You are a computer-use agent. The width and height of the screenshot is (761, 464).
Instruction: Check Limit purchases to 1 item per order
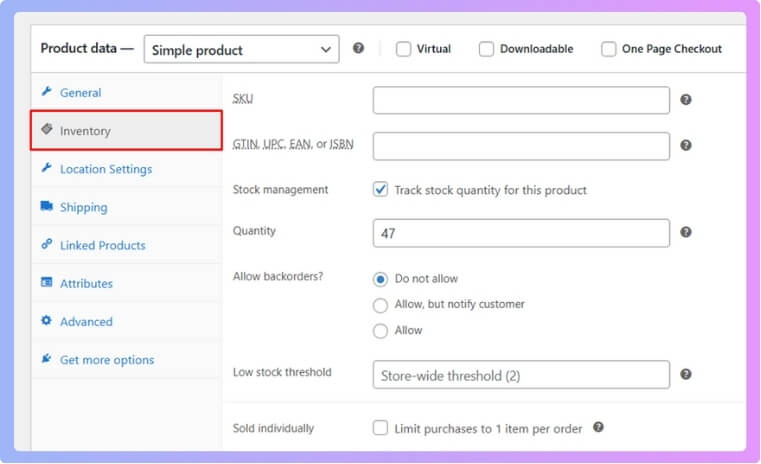(x=380, y=428)
